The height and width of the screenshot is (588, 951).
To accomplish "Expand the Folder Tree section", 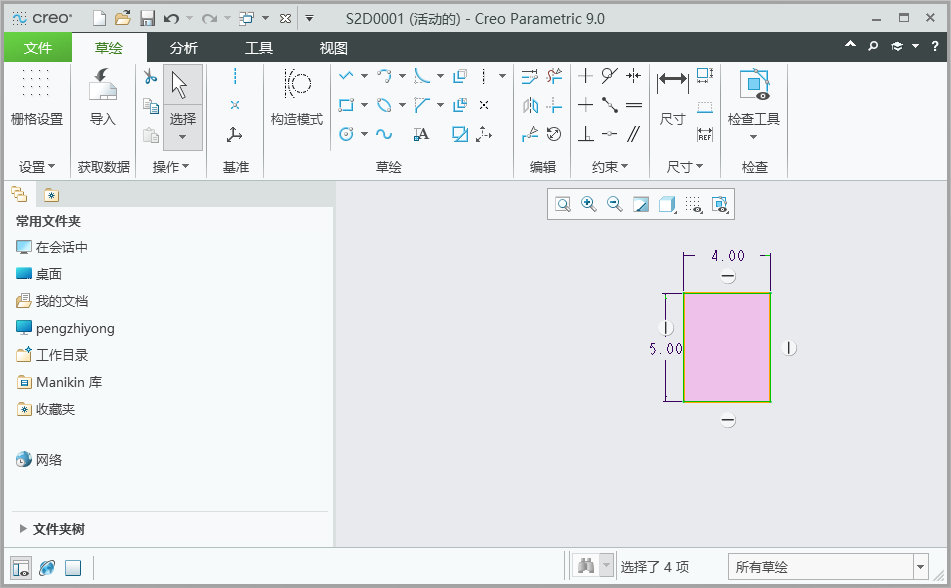I will (52, 529).
